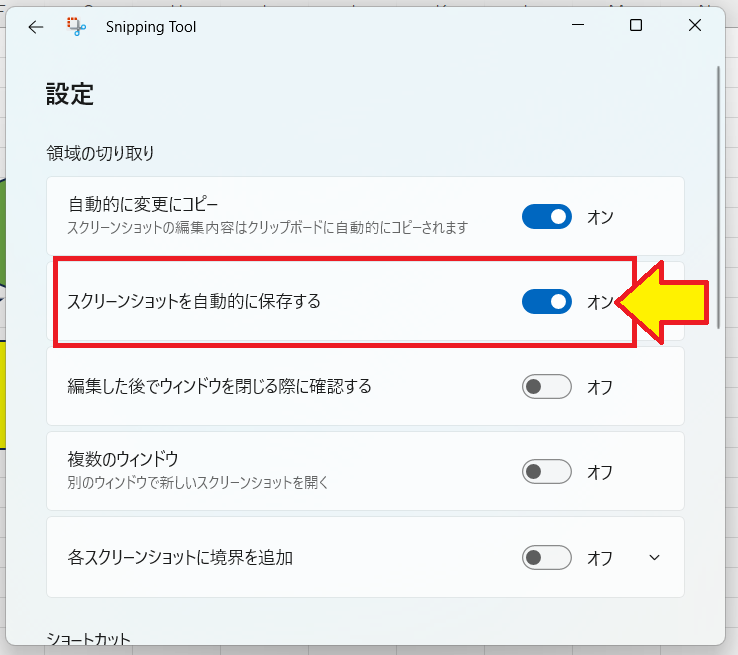Close the Snipping Tool settings window
This screenshot has width=738, height=655.
695,26
